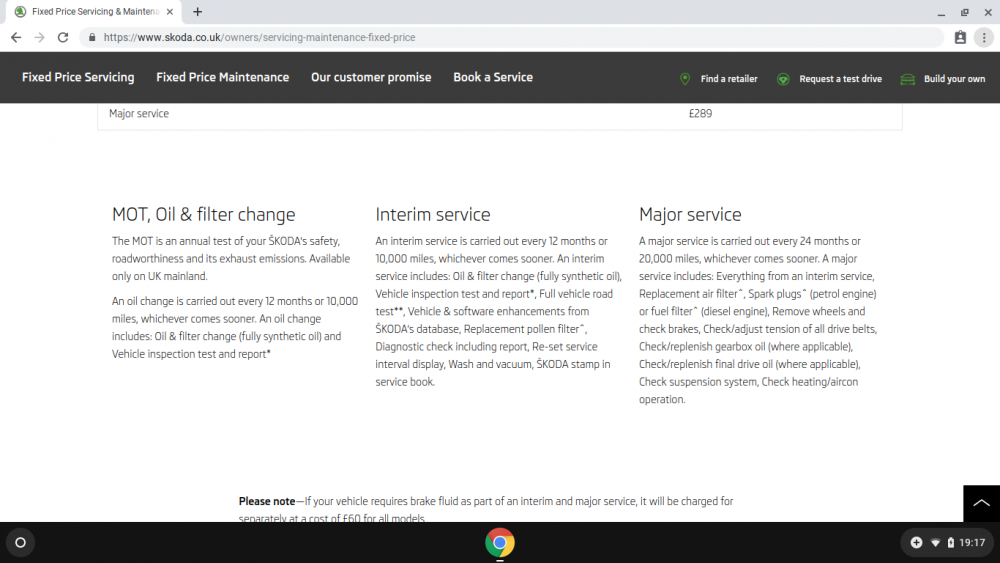Open the clock showing 19:17

click(x=972, y=543)
